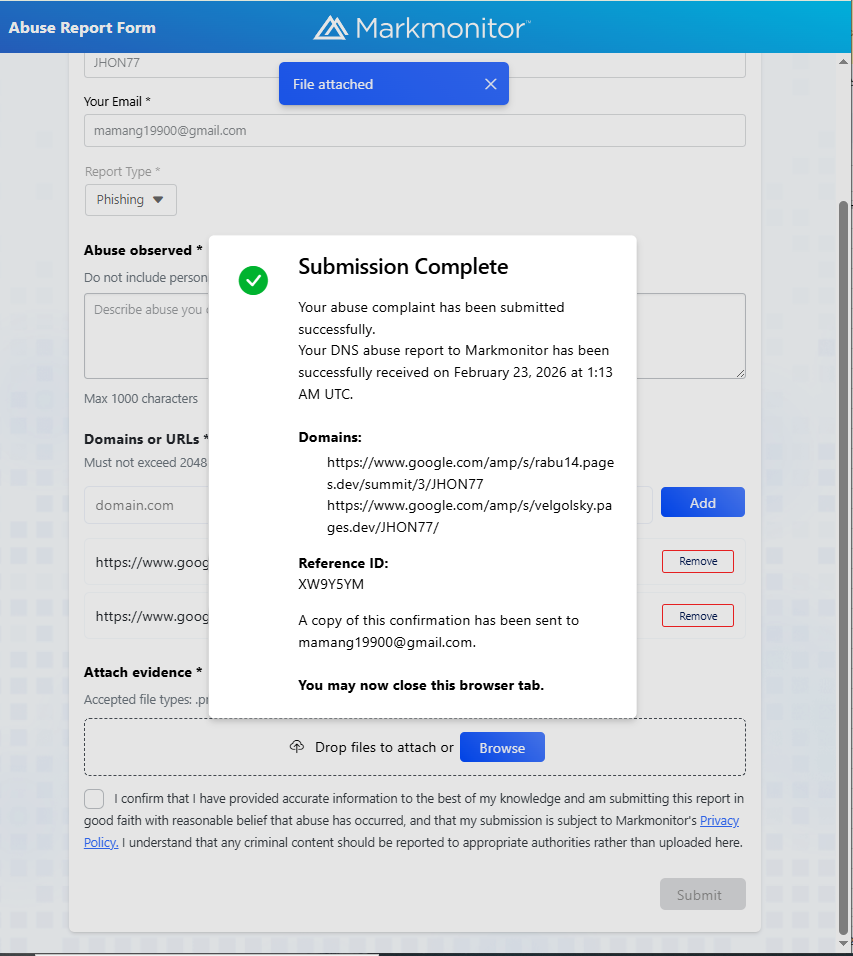Remove the first listed URL

tap(698, 562)
